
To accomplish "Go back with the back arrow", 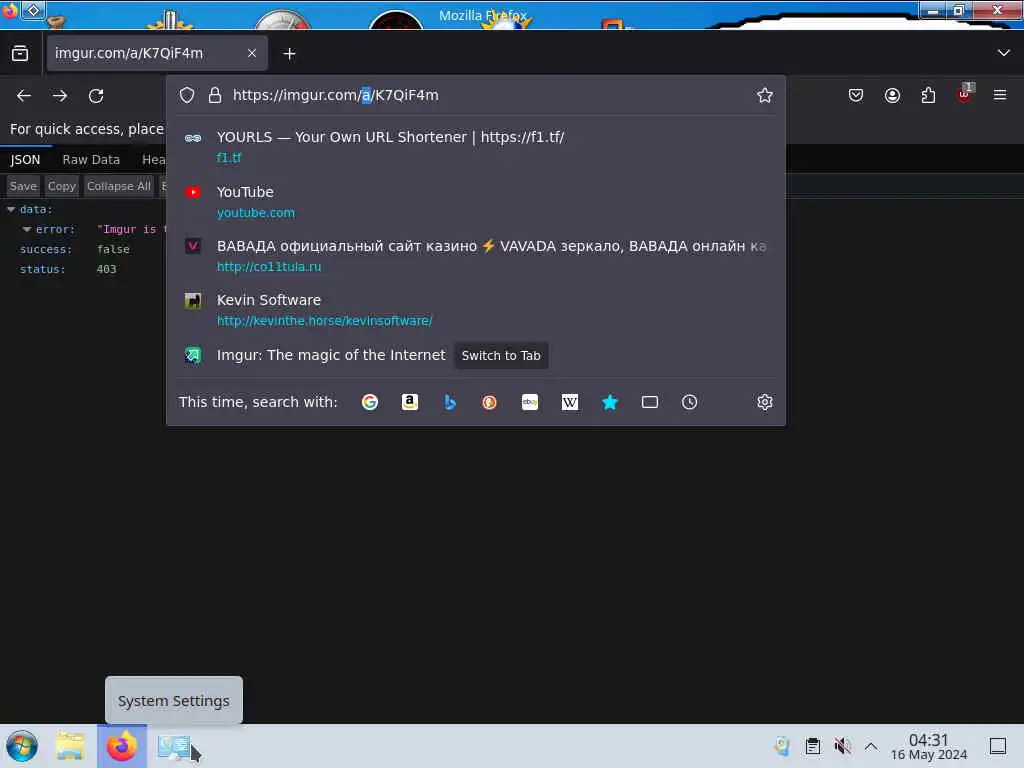I will 24,96.
